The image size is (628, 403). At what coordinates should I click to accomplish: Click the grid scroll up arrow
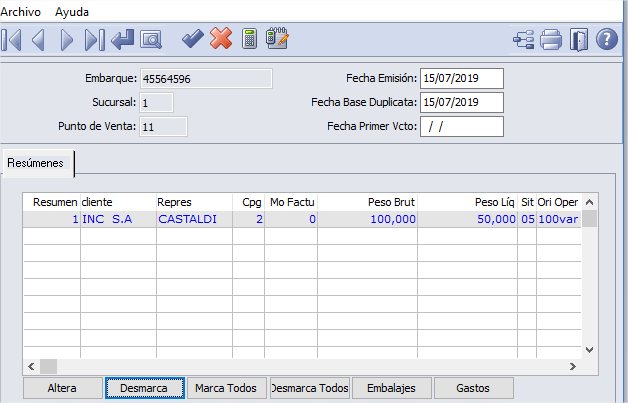[x=589, y=202]
